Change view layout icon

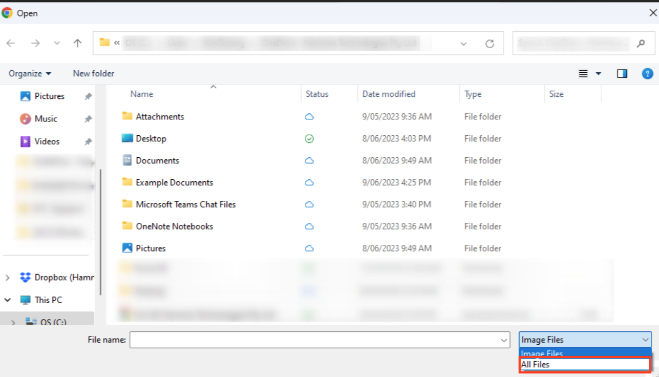coord(583,74)
